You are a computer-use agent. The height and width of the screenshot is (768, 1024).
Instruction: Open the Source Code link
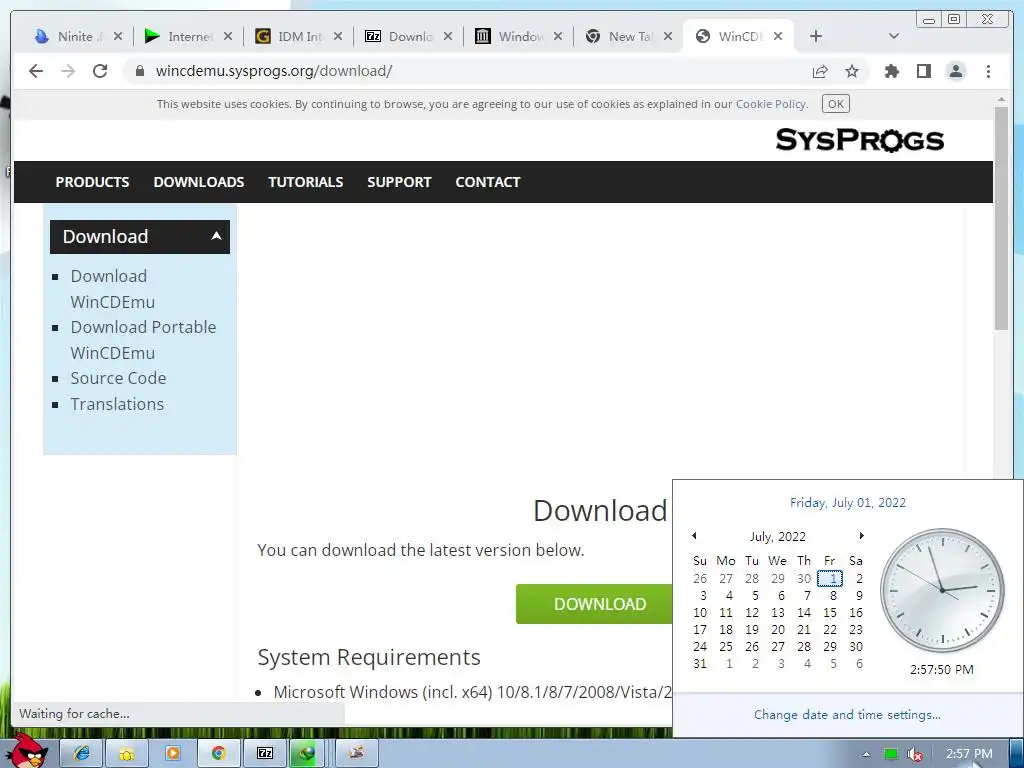118,378
